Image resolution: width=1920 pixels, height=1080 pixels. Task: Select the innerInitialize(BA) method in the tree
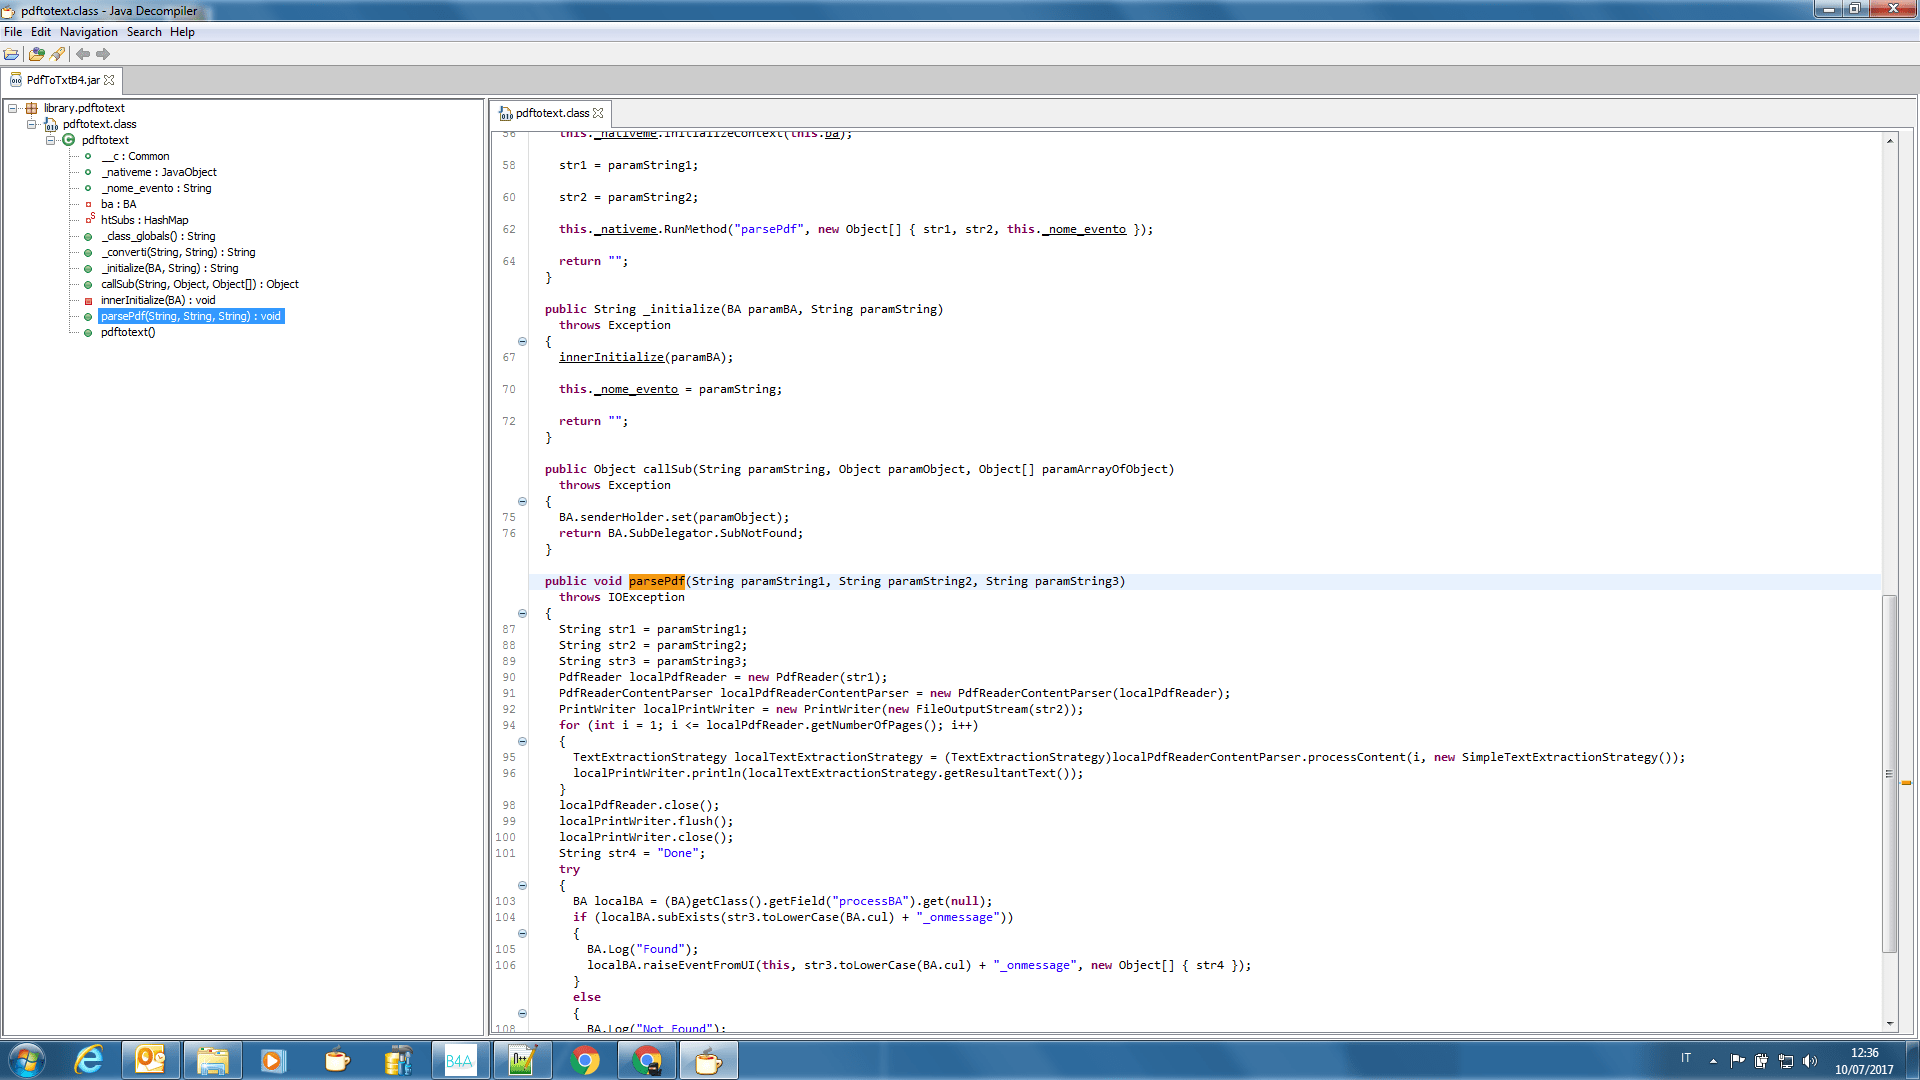coord(160,300)
